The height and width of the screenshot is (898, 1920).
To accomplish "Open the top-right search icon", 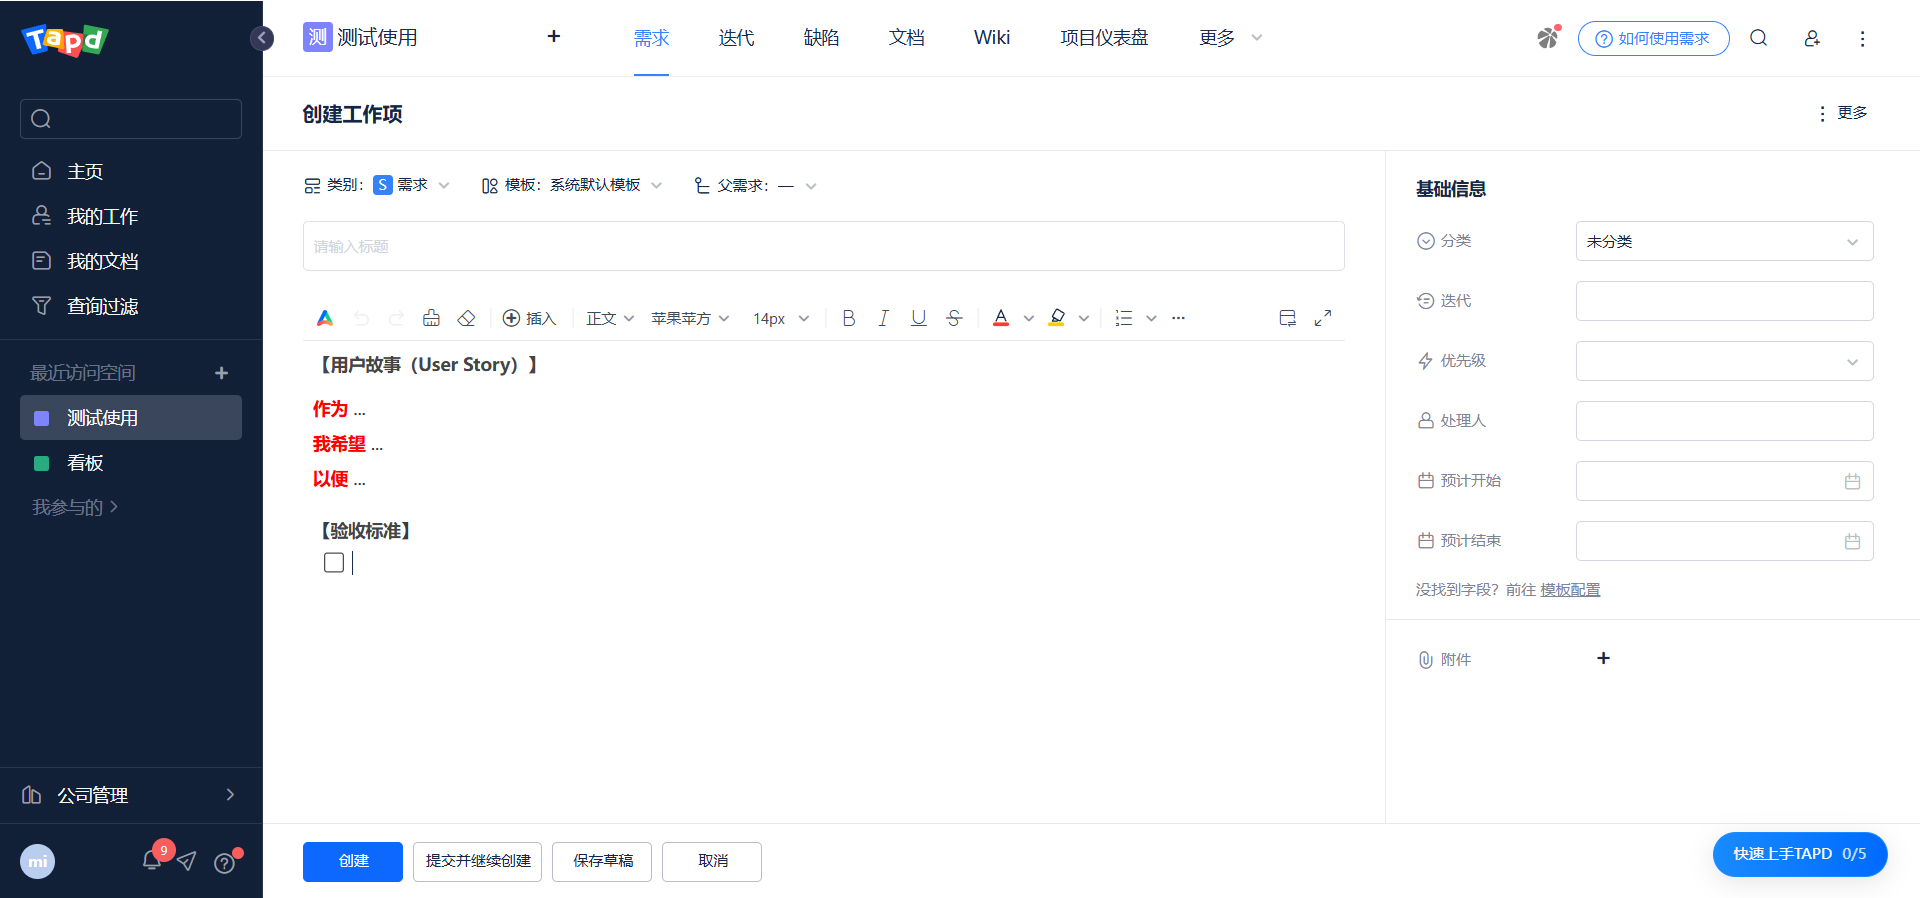I will coord(1759,38).
